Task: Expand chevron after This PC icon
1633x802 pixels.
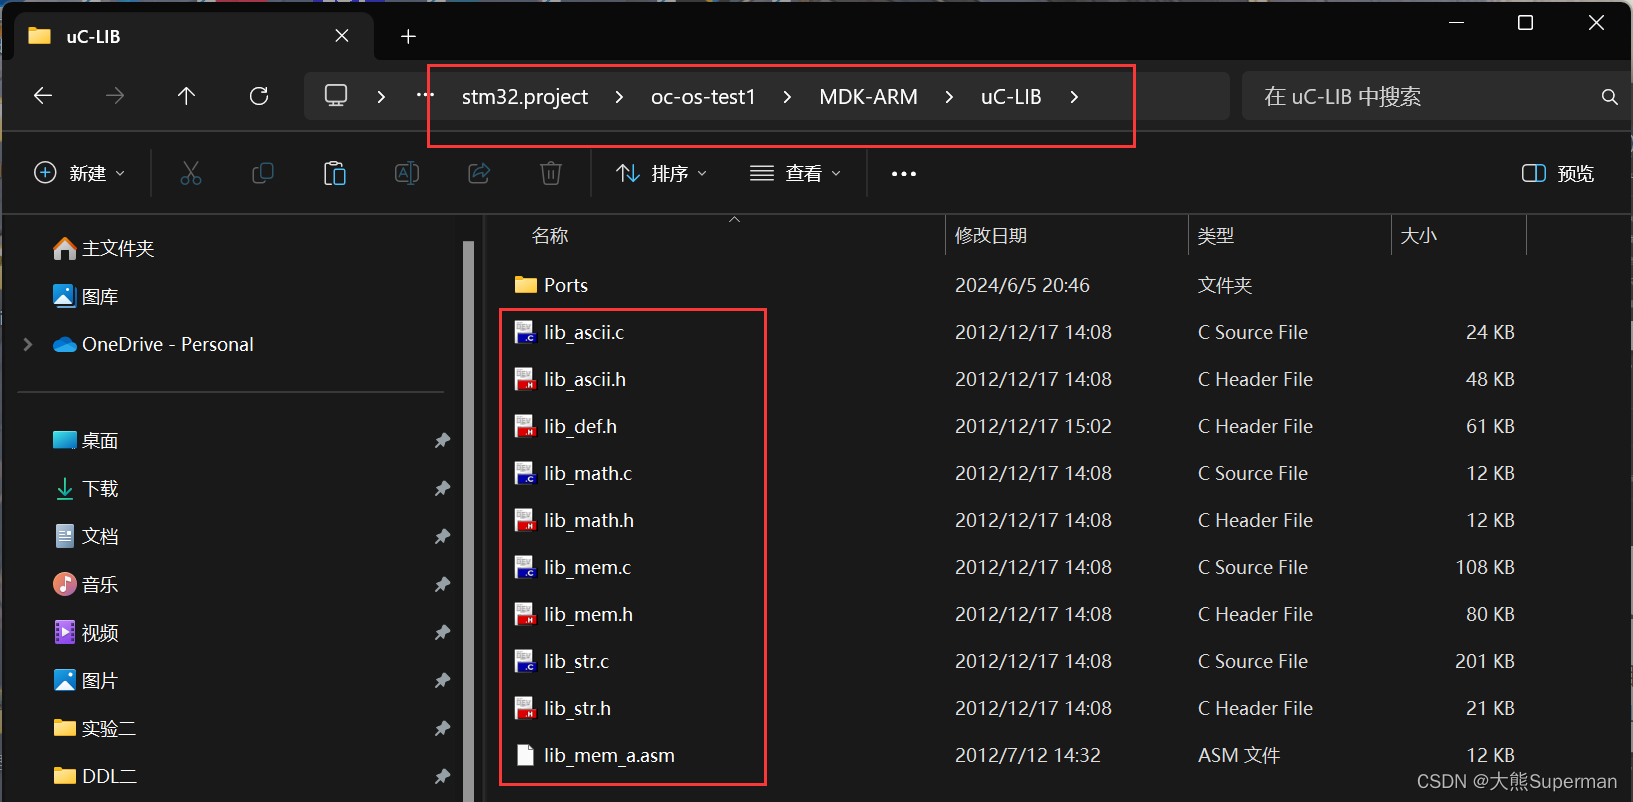Action: (381, 97)
